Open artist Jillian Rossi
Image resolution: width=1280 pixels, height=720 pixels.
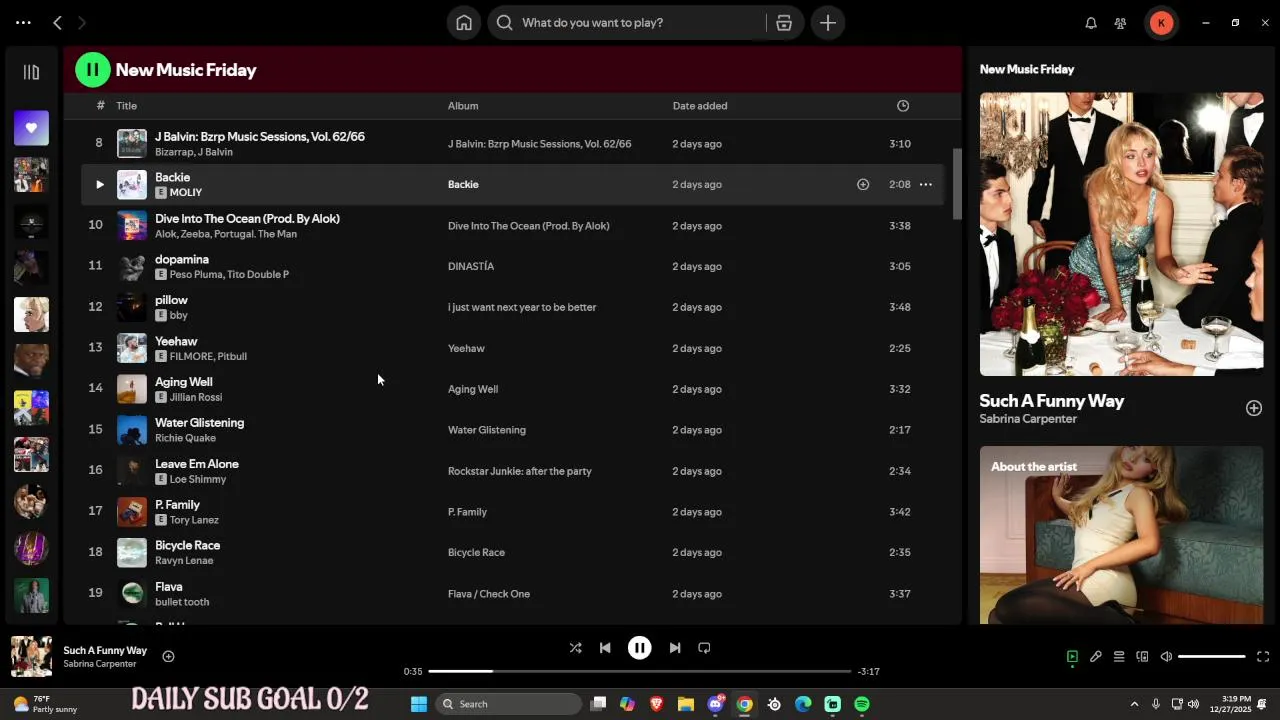tap(196, 397)
